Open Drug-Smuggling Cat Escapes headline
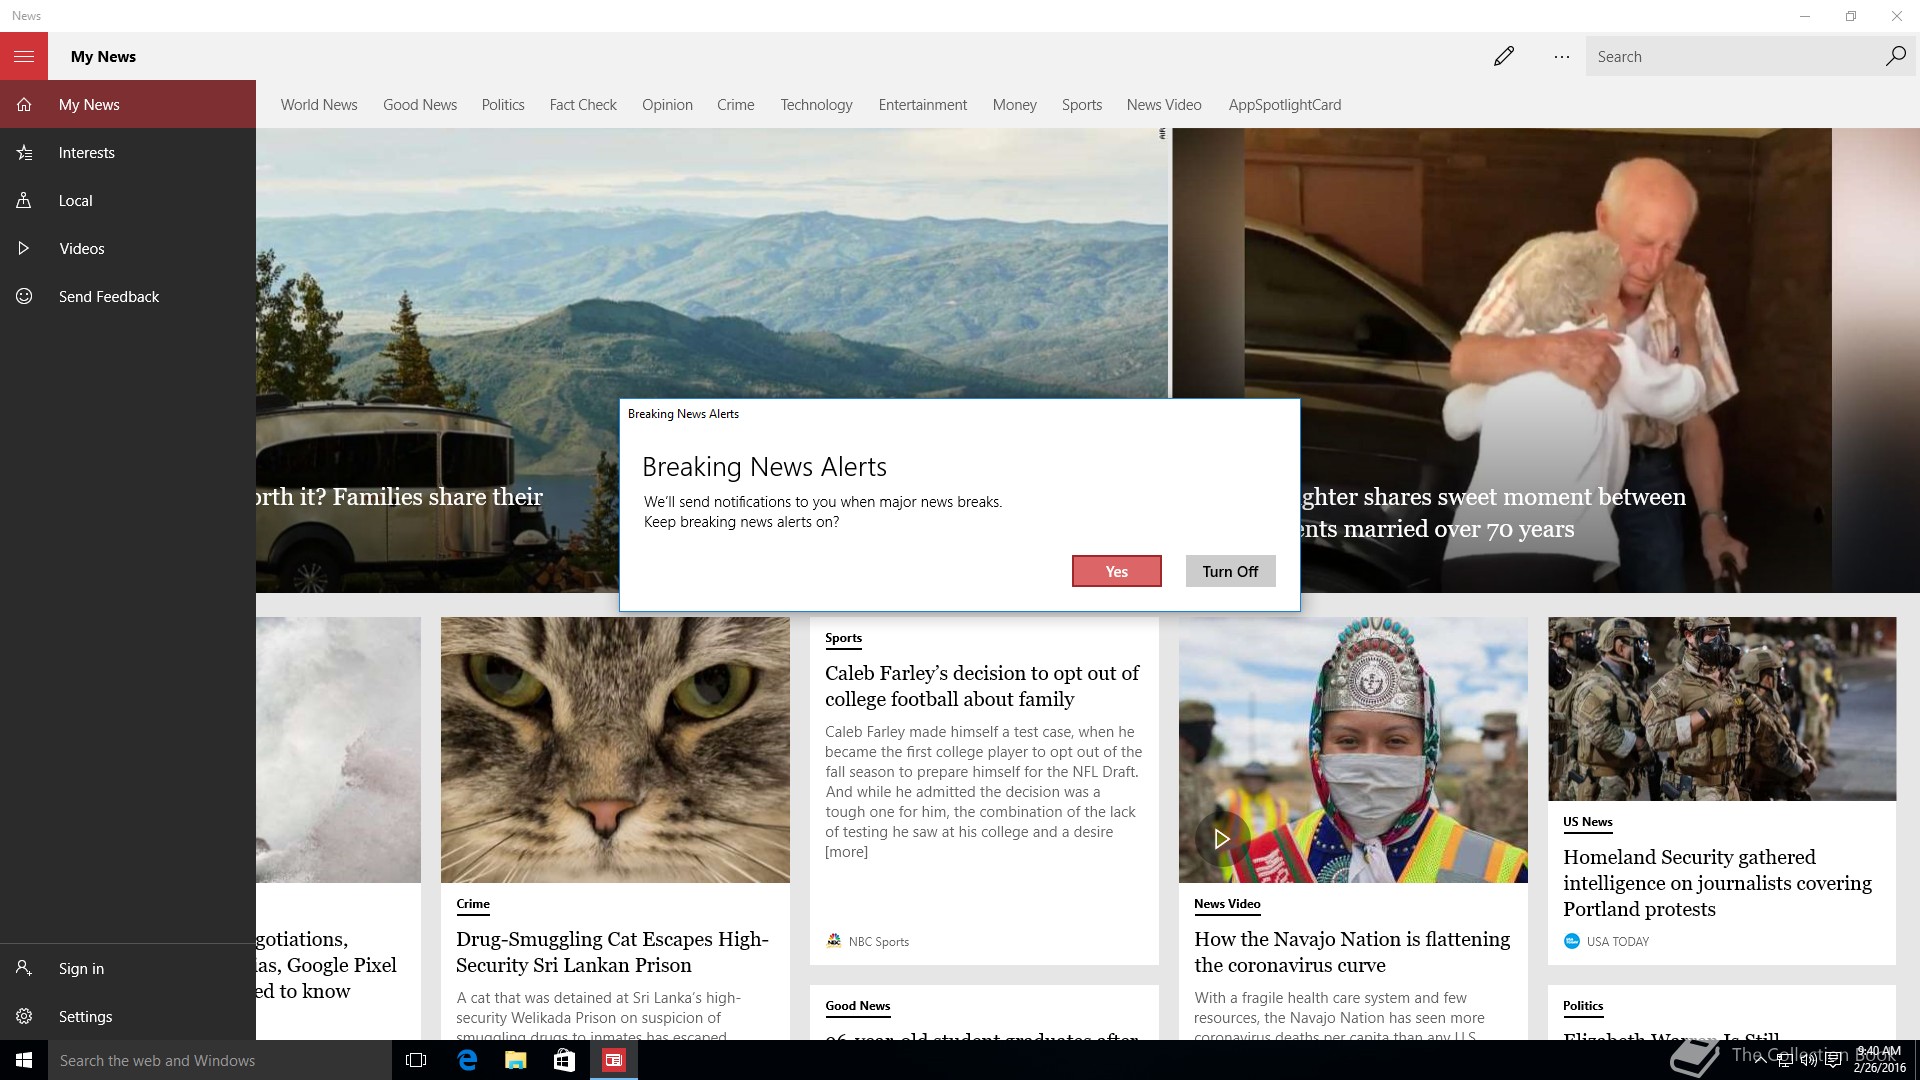The height and width of the screenshot is (1080, 1920). (612, 952)
